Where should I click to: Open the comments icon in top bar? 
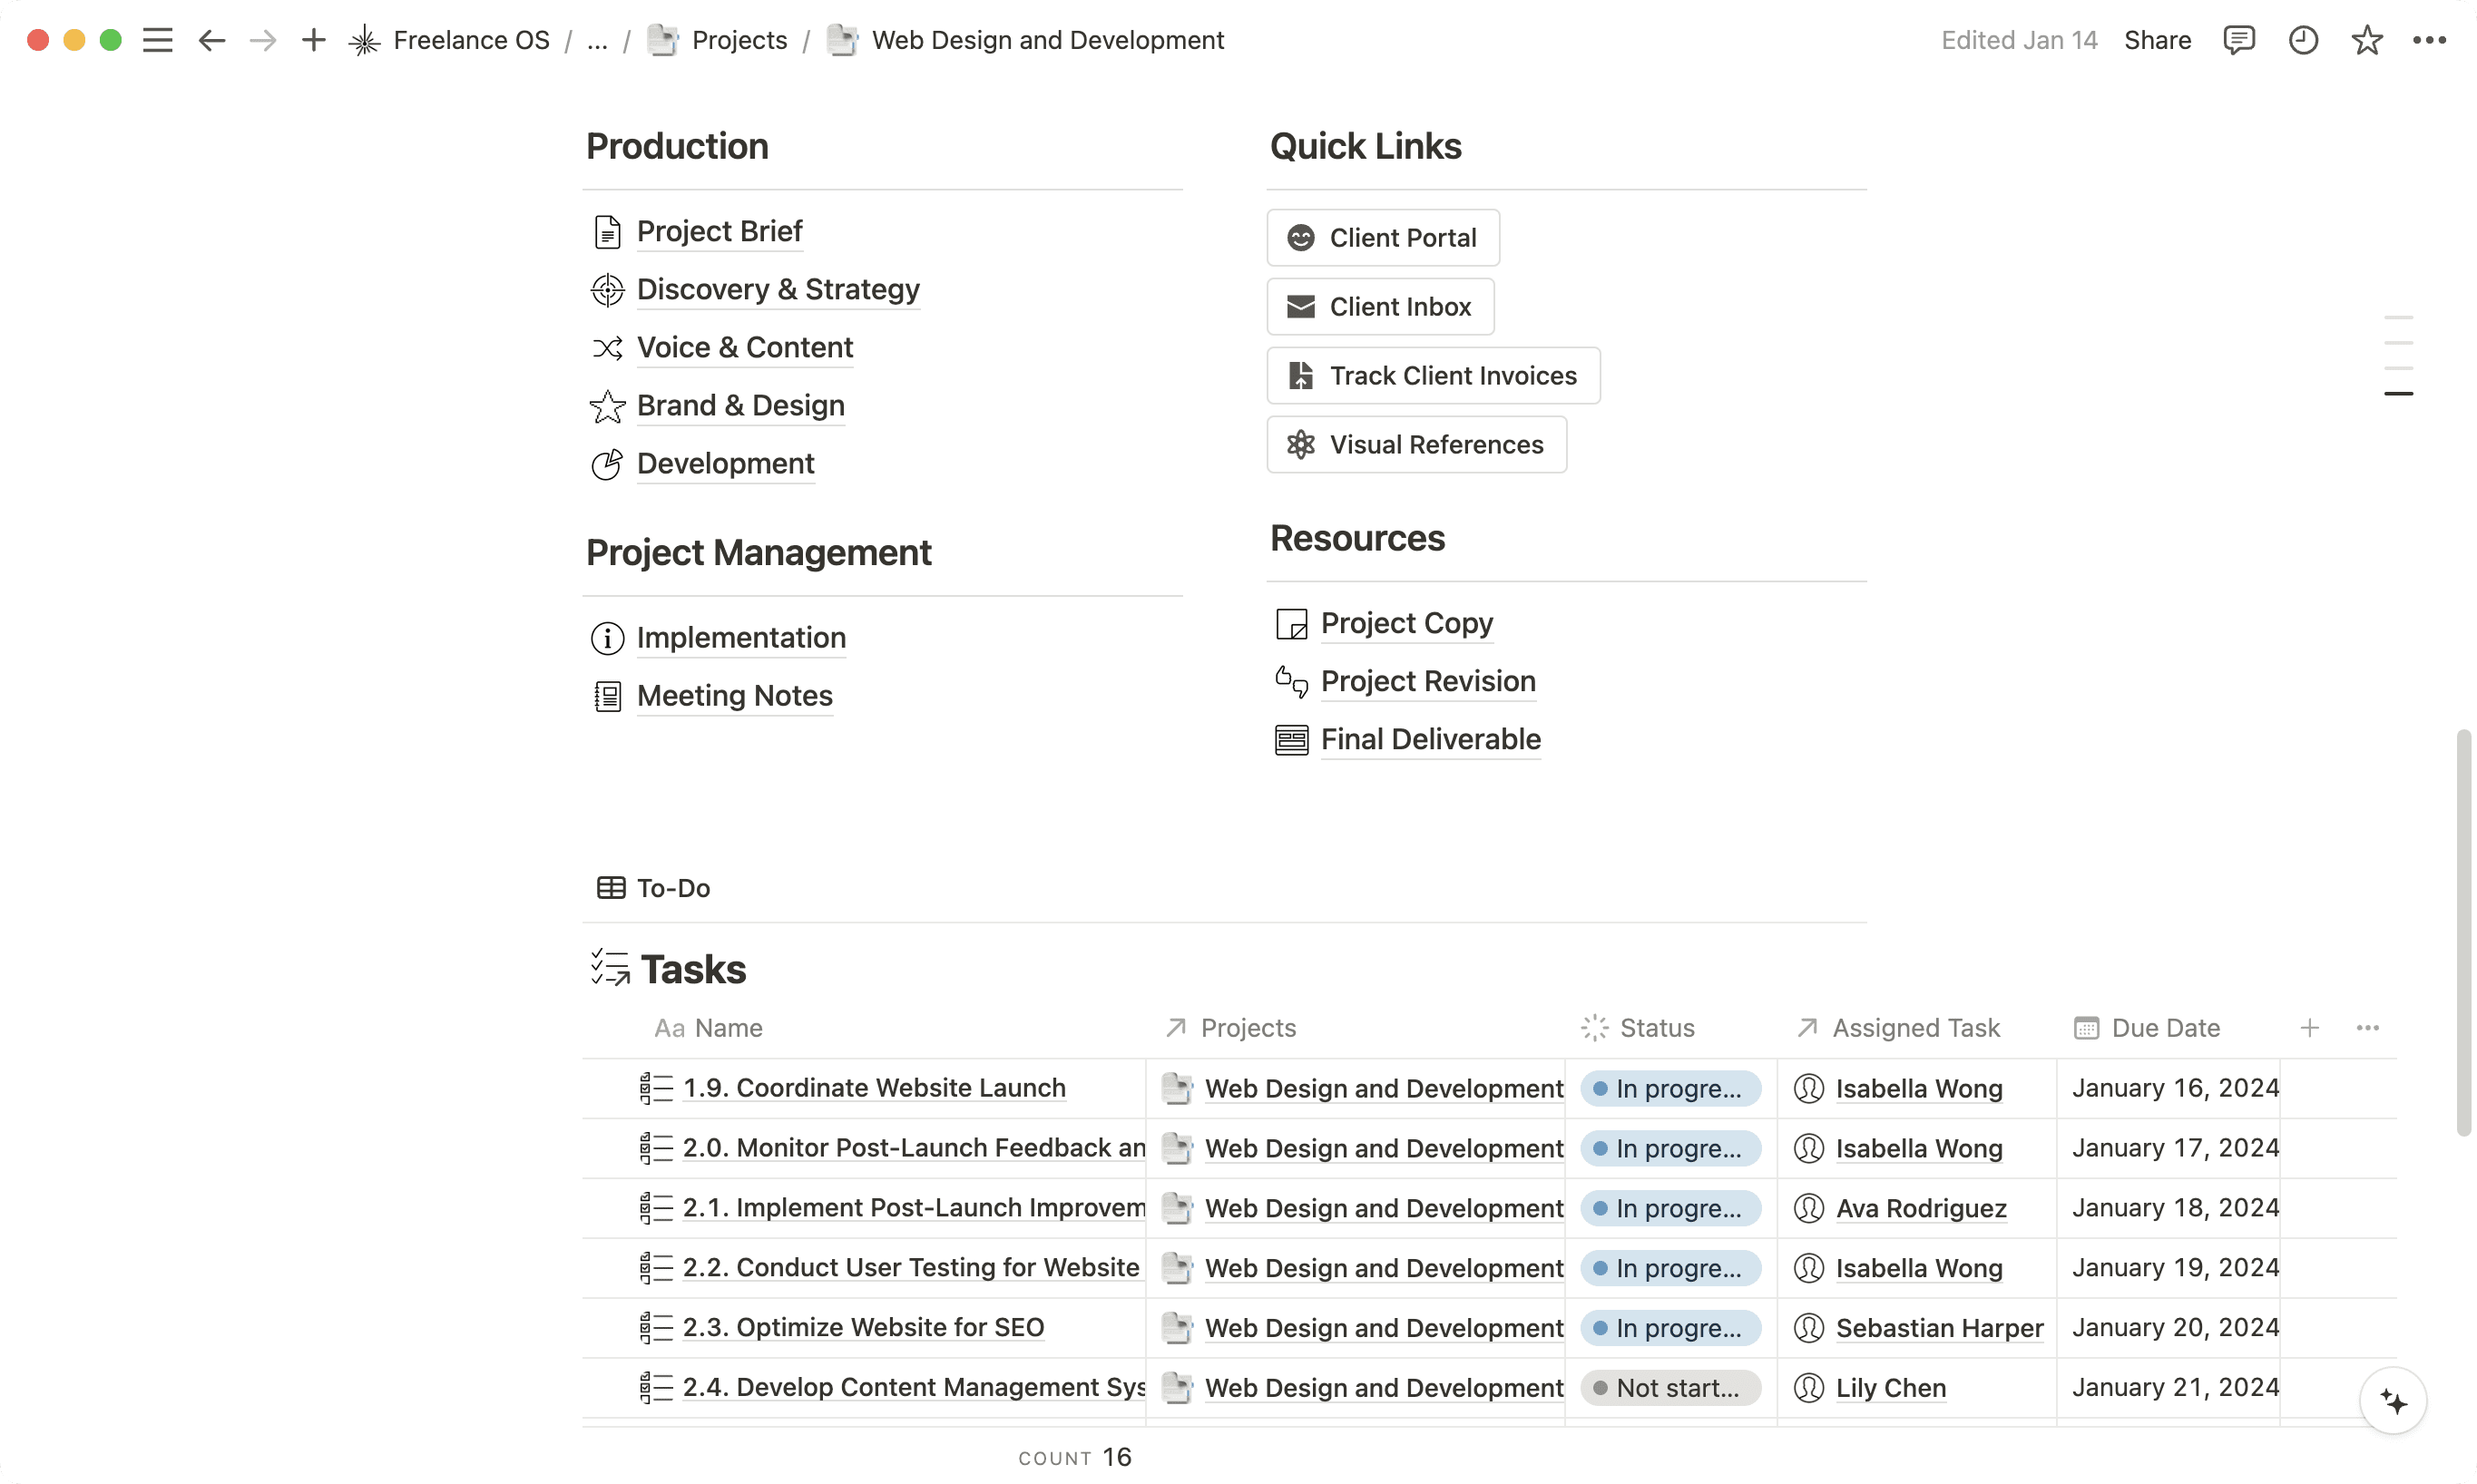pos(2238,40)
